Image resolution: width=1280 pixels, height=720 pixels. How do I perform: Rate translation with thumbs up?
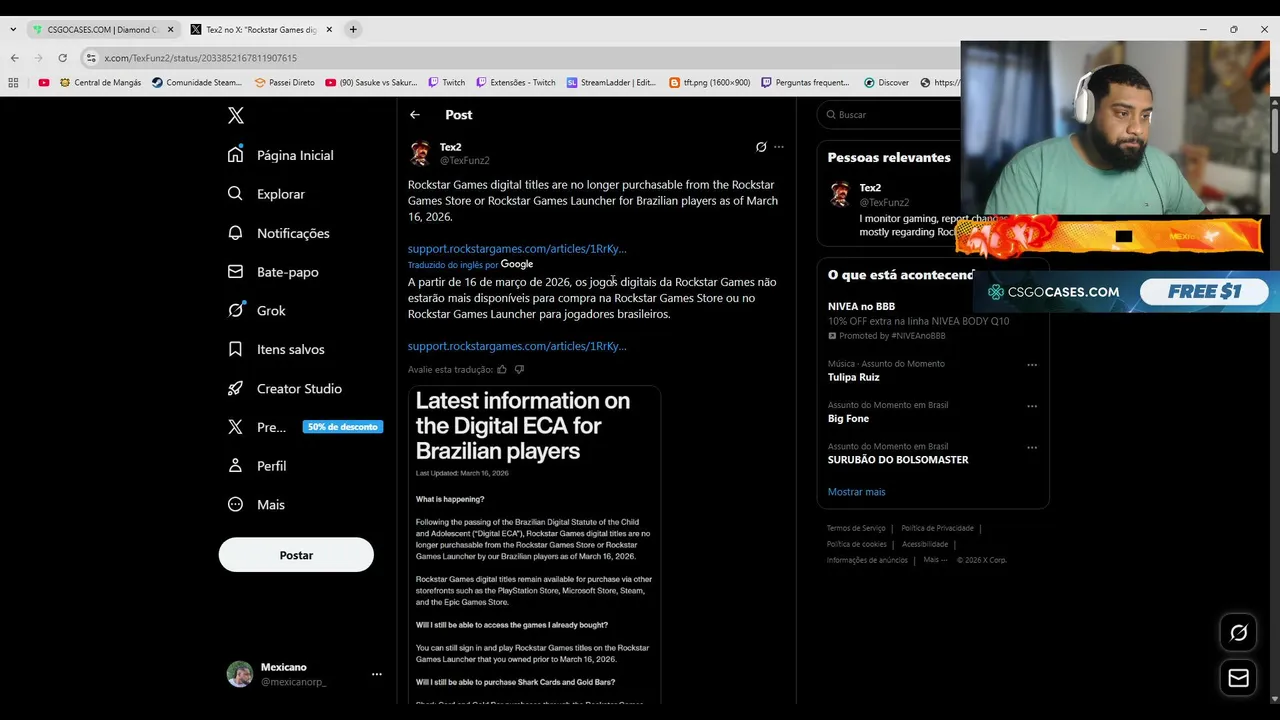point(502,369)
